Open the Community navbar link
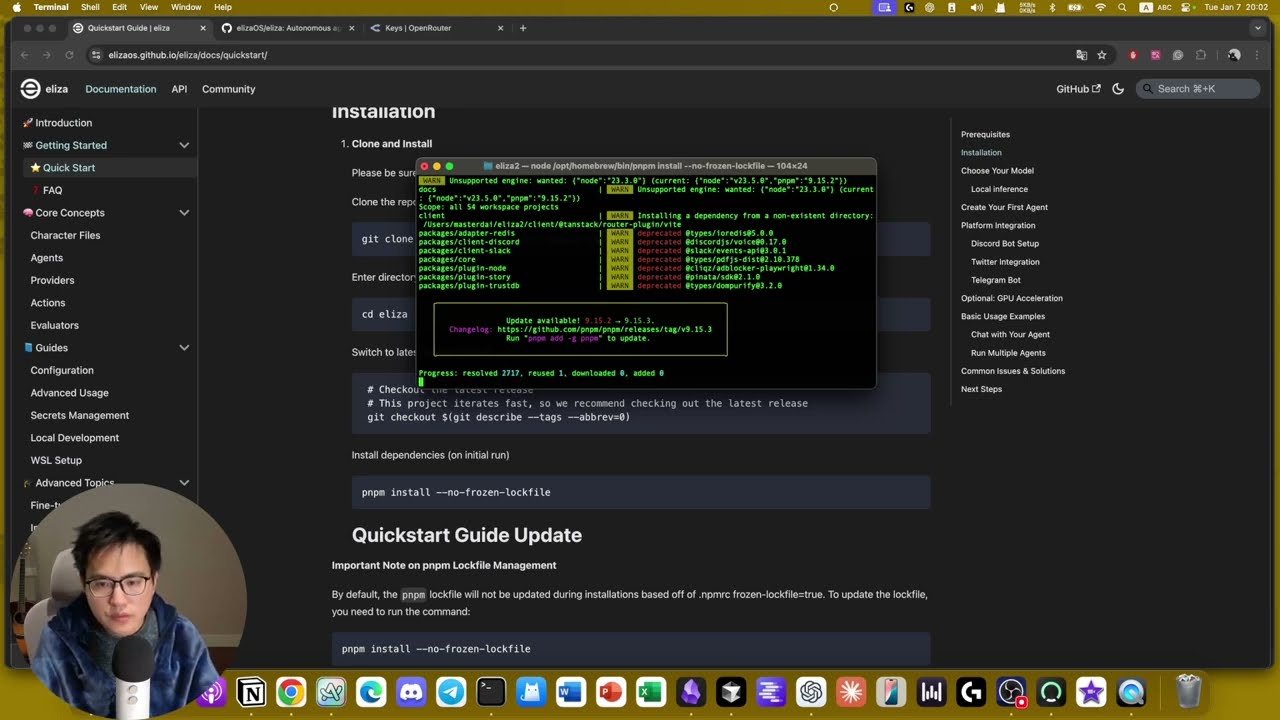This screenshot has width=1280, height=720. (x=229, y=89)
